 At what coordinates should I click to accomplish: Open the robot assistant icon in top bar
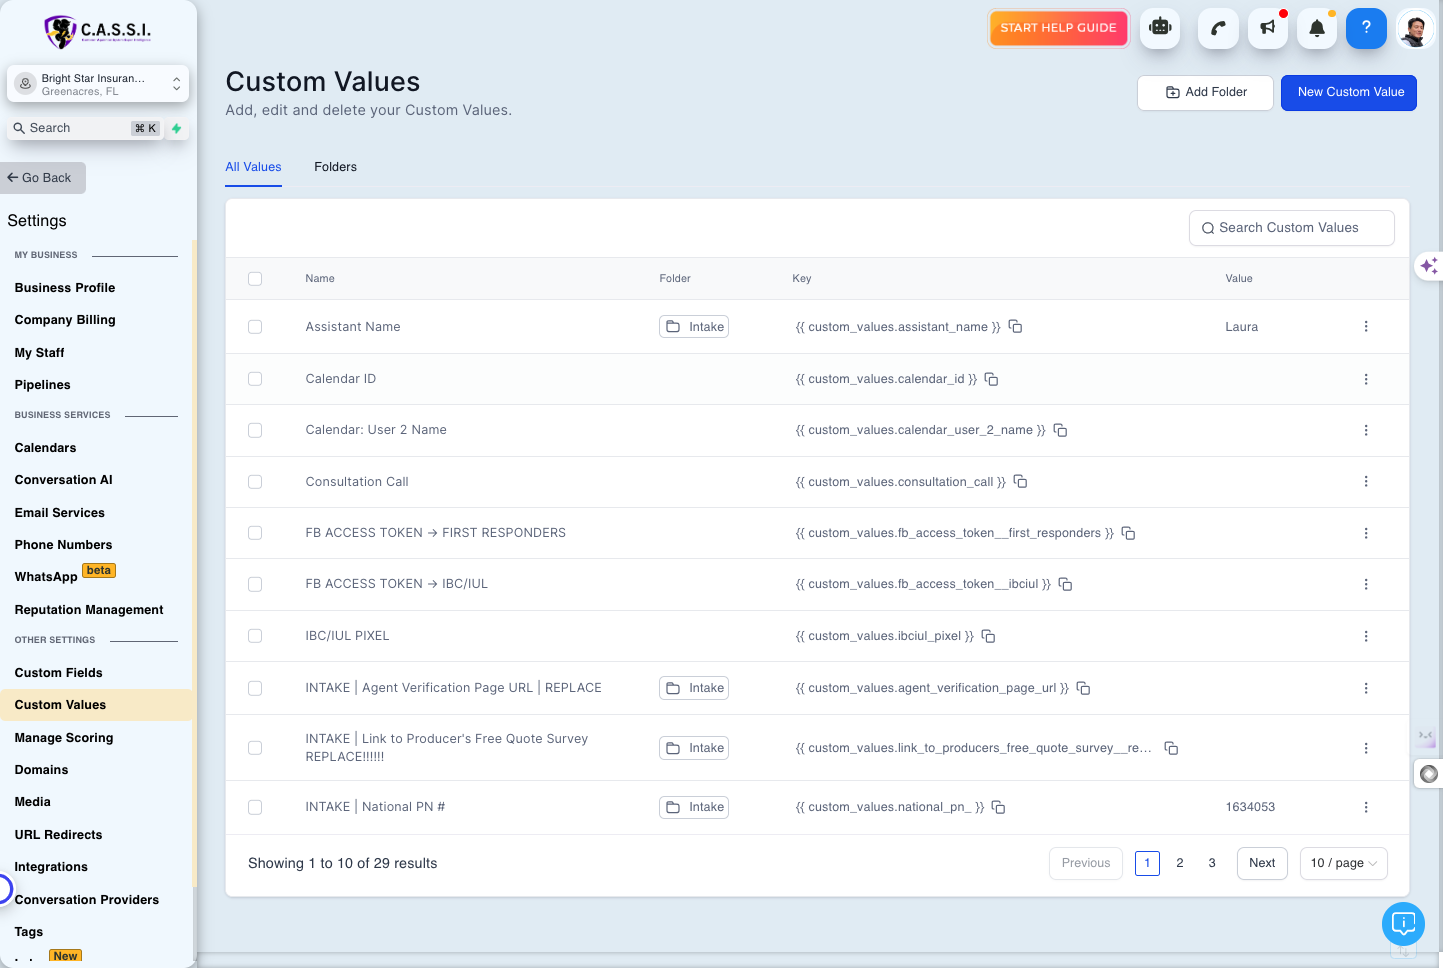(x=1160, y=28)
